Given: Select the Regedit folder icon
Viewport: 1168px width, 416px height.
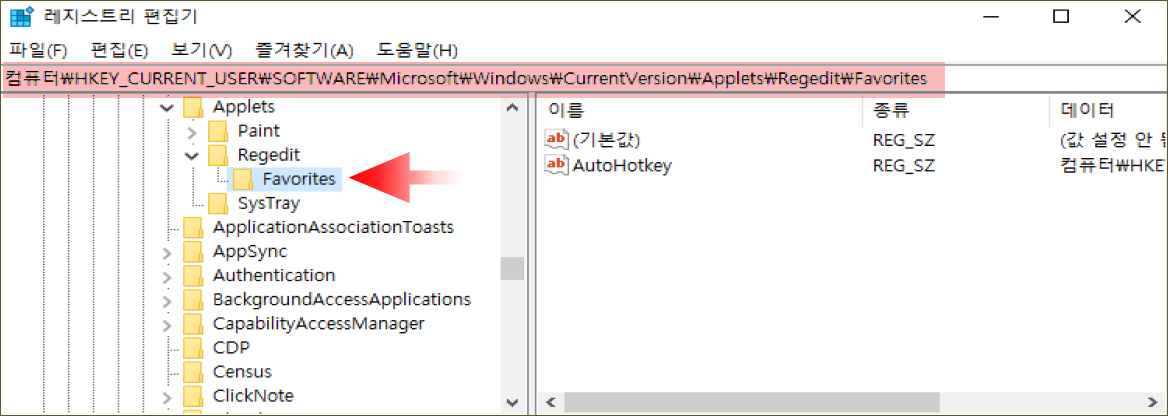Looking at the screenshot, I should tap(218, 155).
